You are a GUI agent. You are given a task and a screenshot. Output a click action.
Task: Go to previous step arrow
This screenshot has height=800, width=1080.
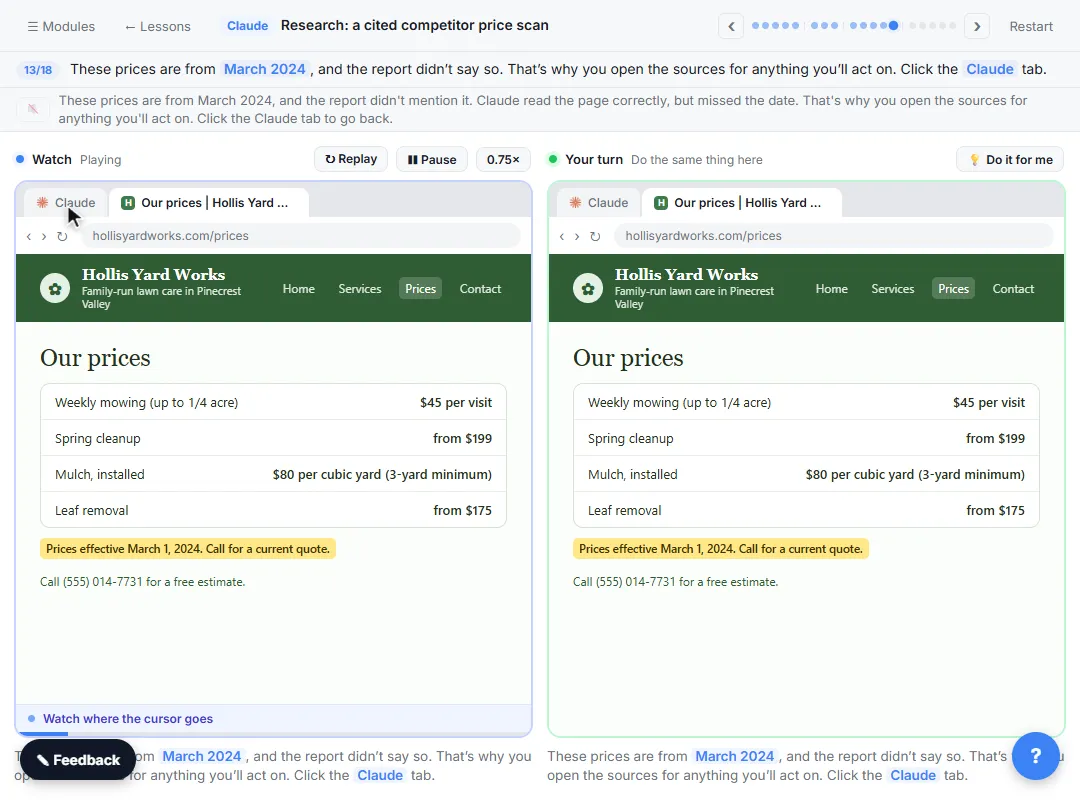coord(731,26)
